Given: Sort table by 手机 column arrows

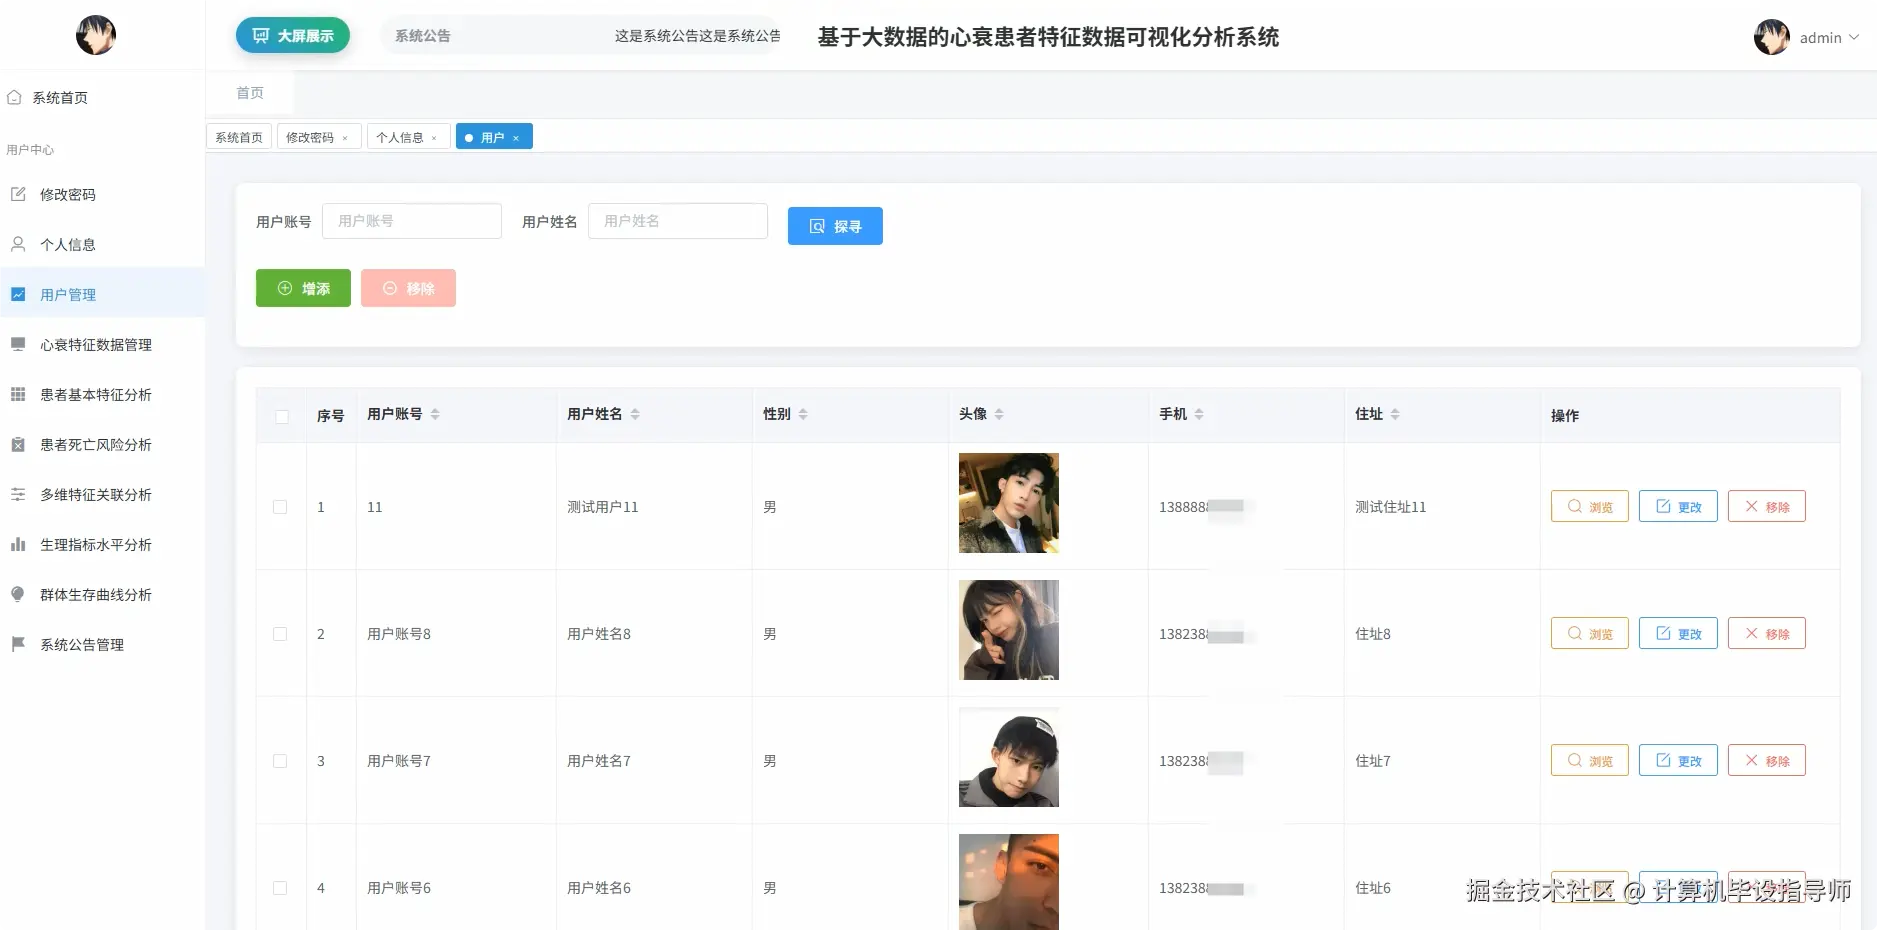Looking at the screenshot, I should (x=1199, y=414).
